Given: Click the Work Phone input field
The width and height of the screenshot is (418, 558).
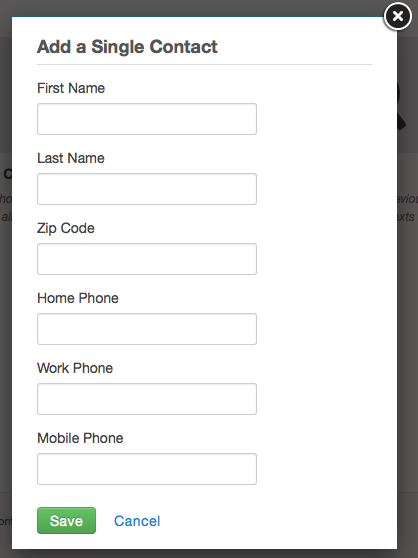Looking at the screenshot, I should pyautogui.click(x=147, y=399).
